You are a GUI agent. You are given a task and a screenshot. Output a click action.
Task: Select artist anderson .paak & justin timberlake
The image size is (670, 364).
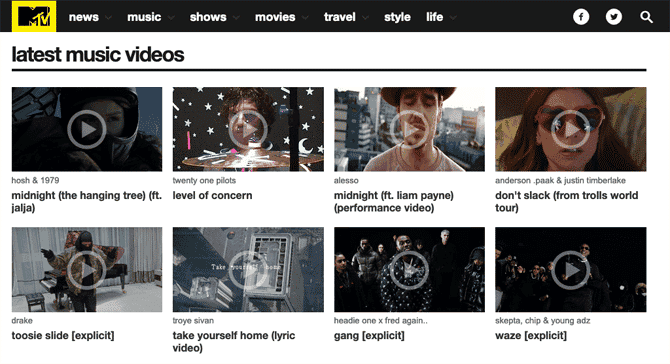click(x=560, y=180)
